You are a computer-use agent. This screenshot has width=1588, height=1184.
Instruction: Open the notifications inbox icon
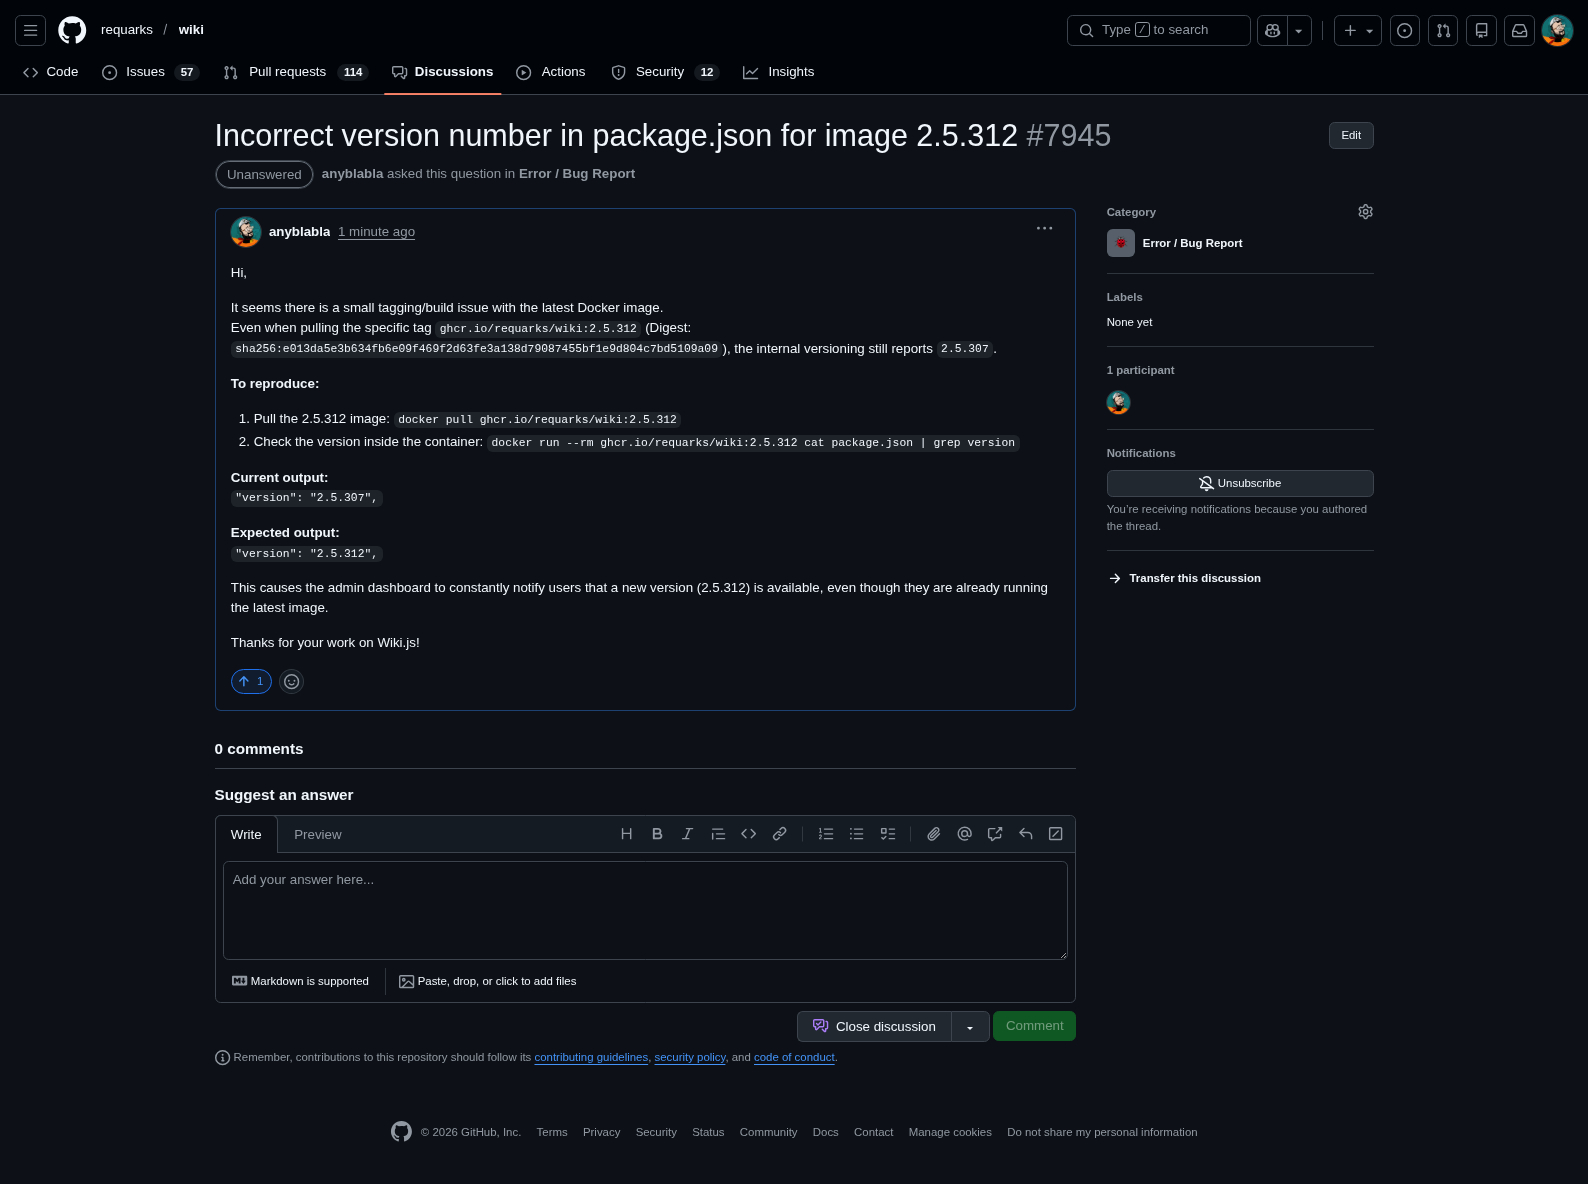(1519, 31)
